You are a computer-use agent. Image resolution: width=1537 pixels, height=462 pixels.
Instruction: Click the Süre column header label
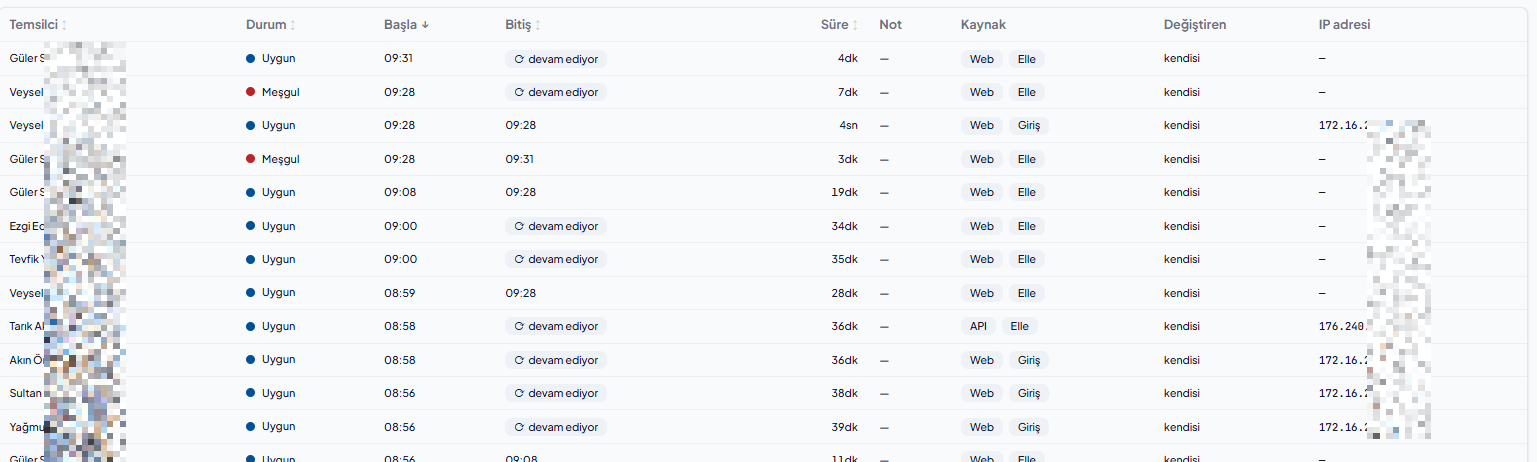click(x=835, y=25)
